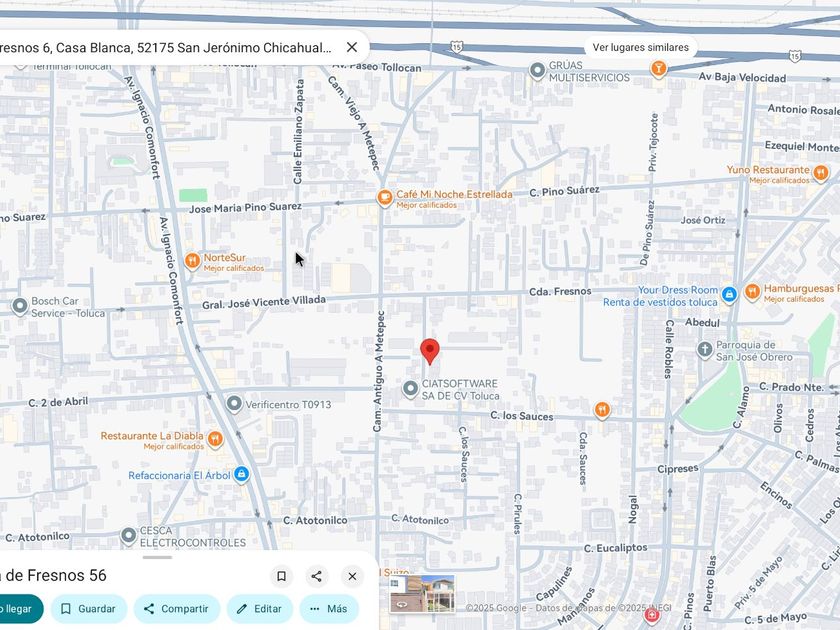Click the Bosch Car Service pin icon
The width and height of the screenshot is (840, 630).
point(20,306)
